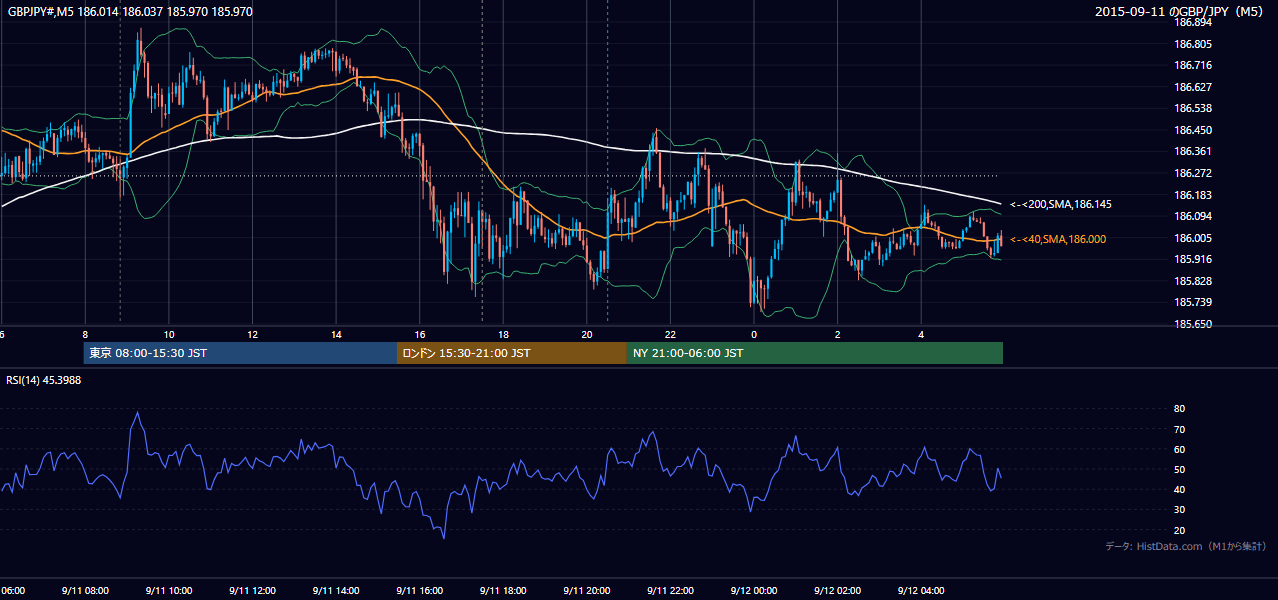This screenshot has height=600, width=1278.
Task: Click hour 22 on the price chart axis
Action: pos(671,335)
